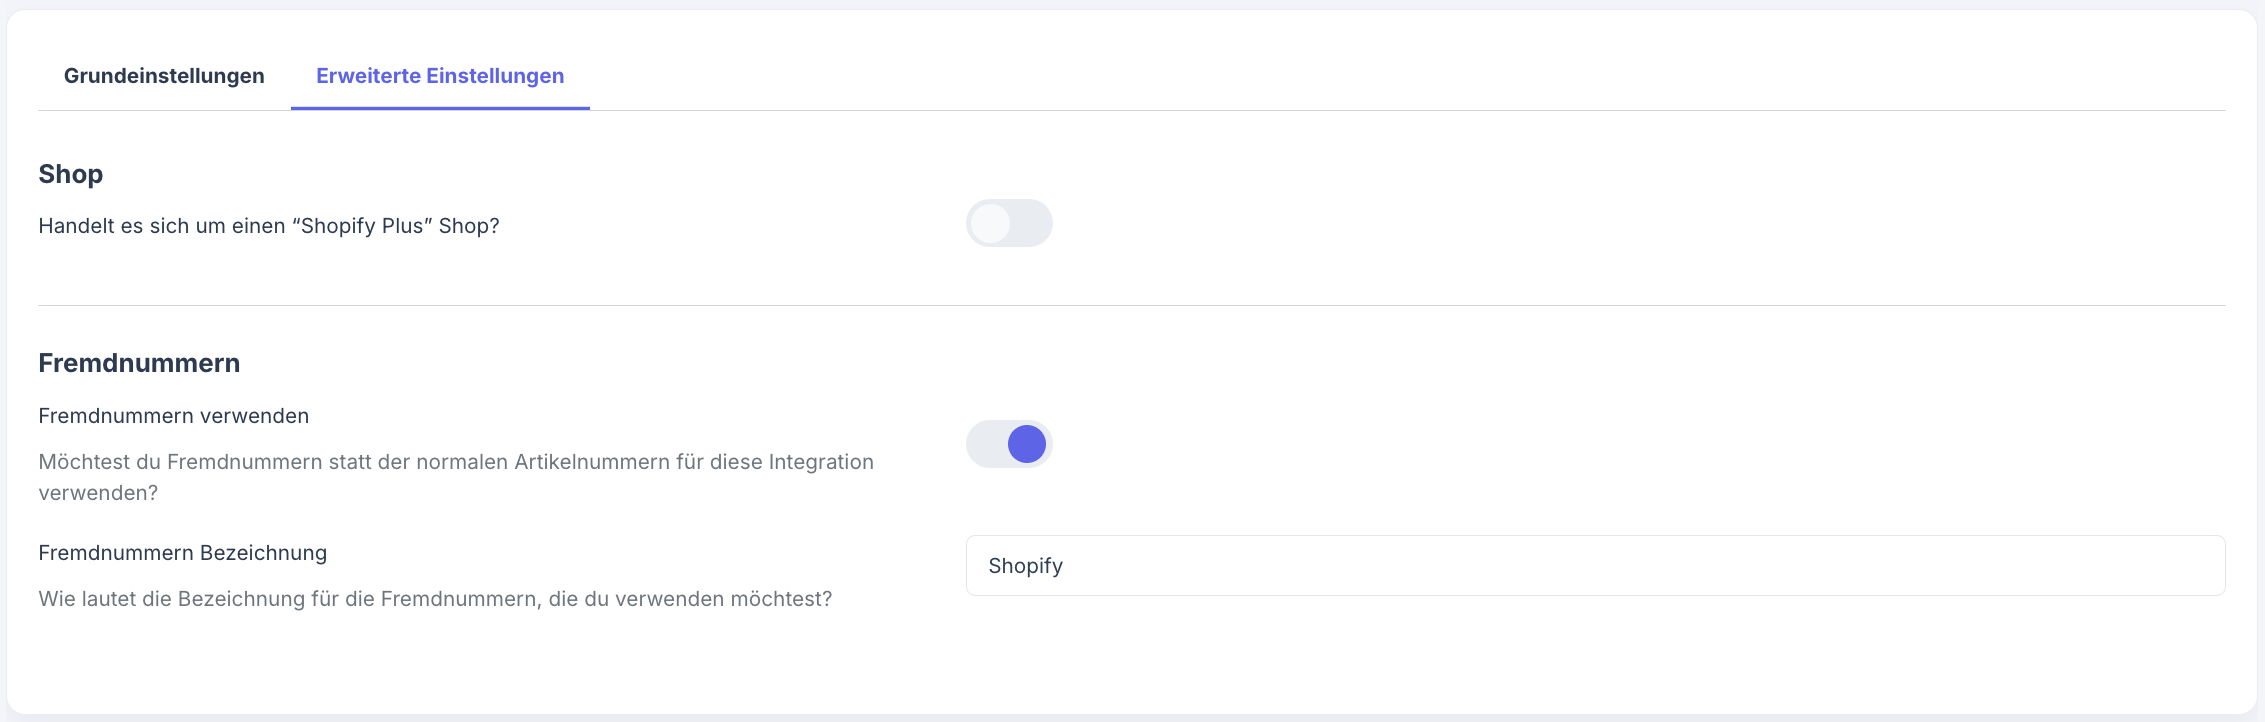This screenshot has height=722, width=2265.
Task: Click the Fremdnummern verwenden label
Action: pyautogui.click(x=174, y=416)
